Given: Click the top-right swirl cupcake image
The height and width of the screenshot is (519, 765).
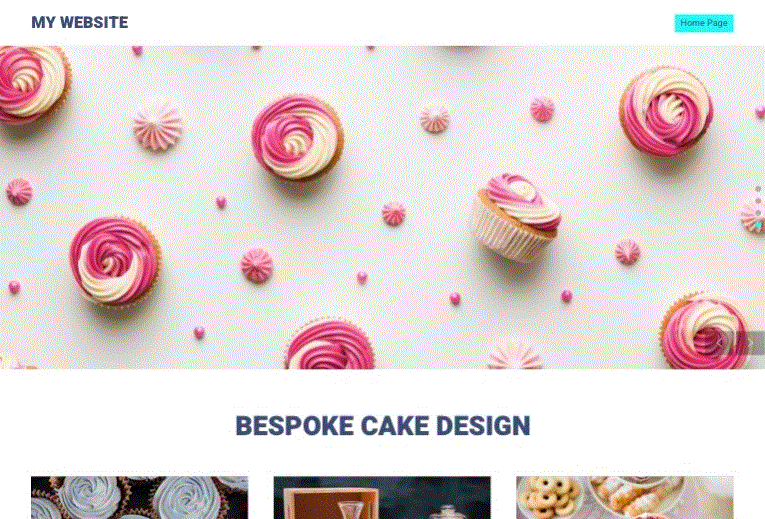Looking at the screenshot, I should point(666,111).
